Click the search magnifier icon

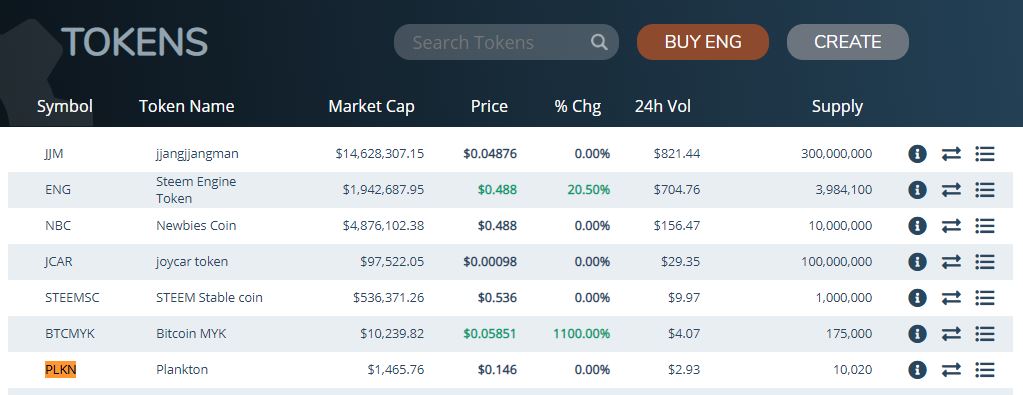click(x=599, y=42)
